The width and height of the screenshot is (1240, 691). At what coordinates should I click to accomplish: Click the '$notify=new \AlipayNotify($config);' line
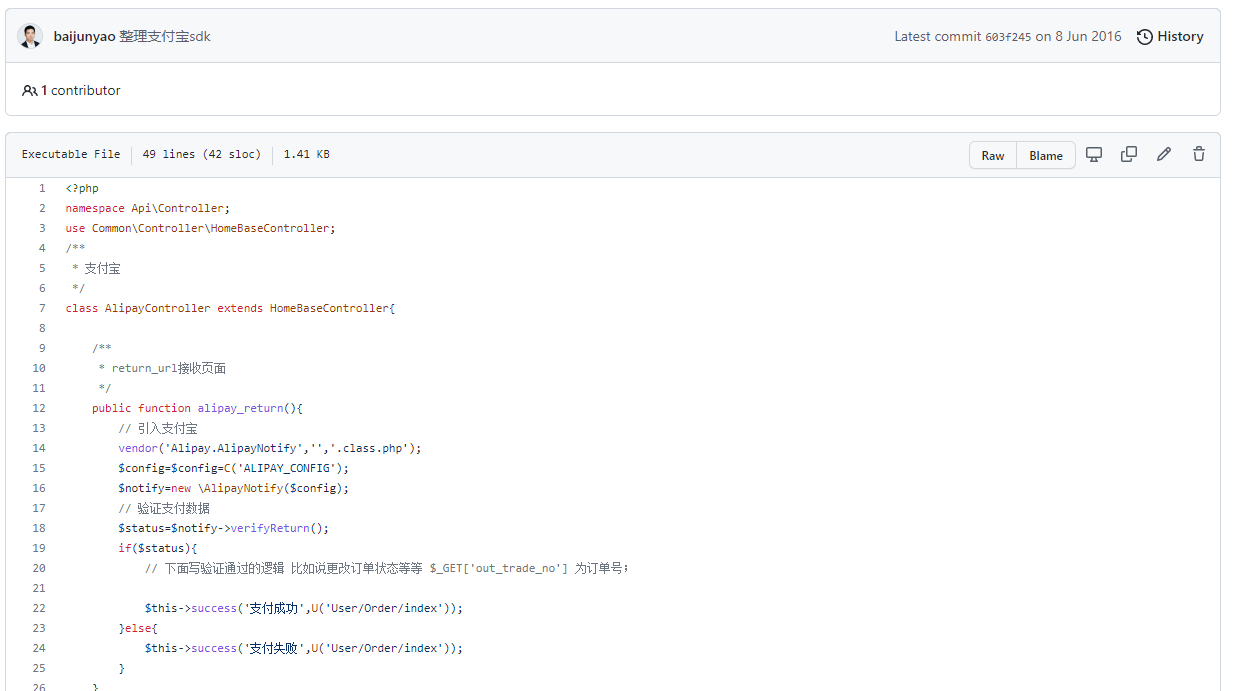pyautogui.click(x=234, y=488)
